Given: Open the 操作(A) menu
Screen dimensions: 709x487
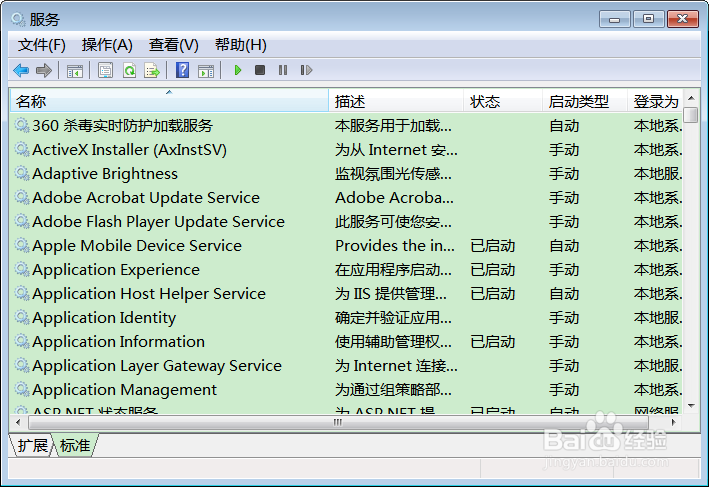Looking at the screenshot, I should (x=107, y=45).
